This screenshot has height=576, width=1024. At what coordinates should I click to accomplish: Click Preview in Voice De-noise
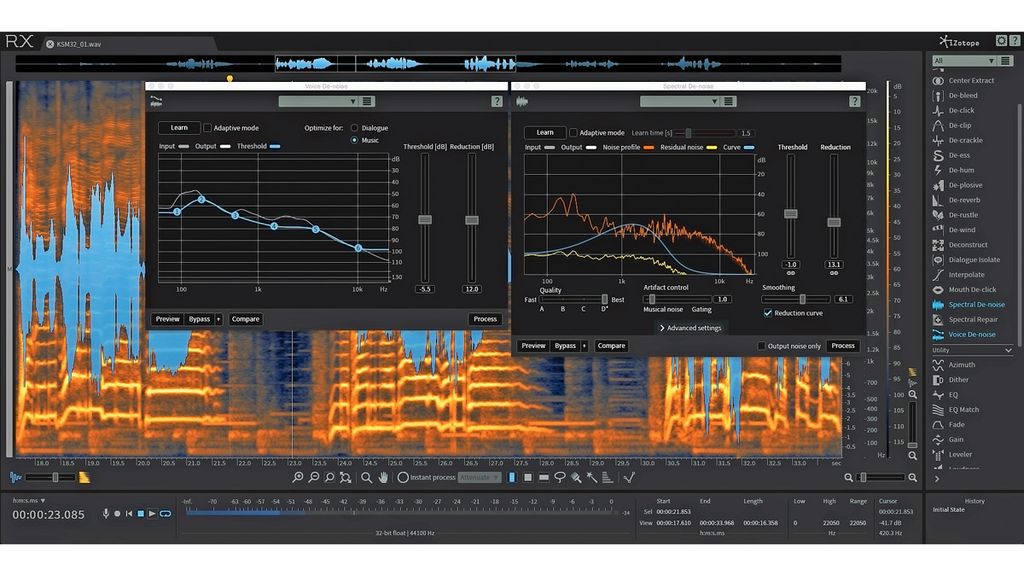[x=167, y=319]
